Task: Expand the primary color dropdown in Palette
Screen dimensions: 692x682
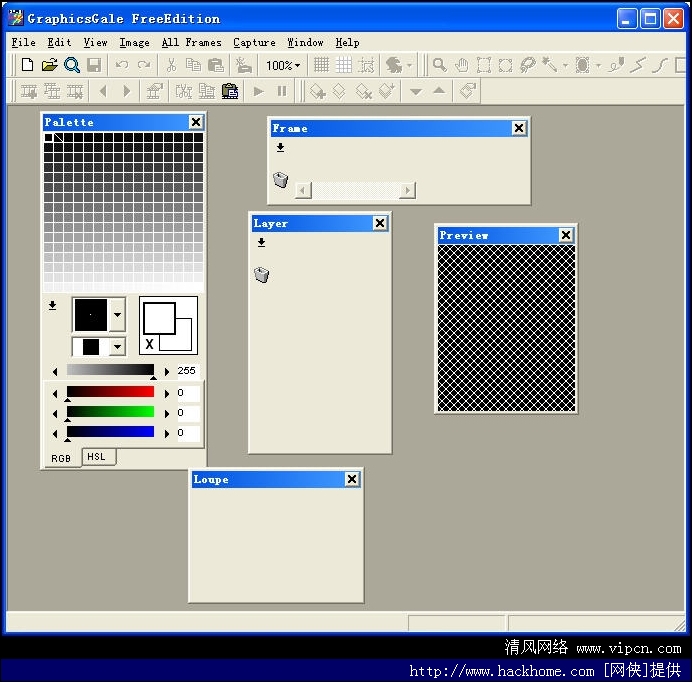Action: 117,315
